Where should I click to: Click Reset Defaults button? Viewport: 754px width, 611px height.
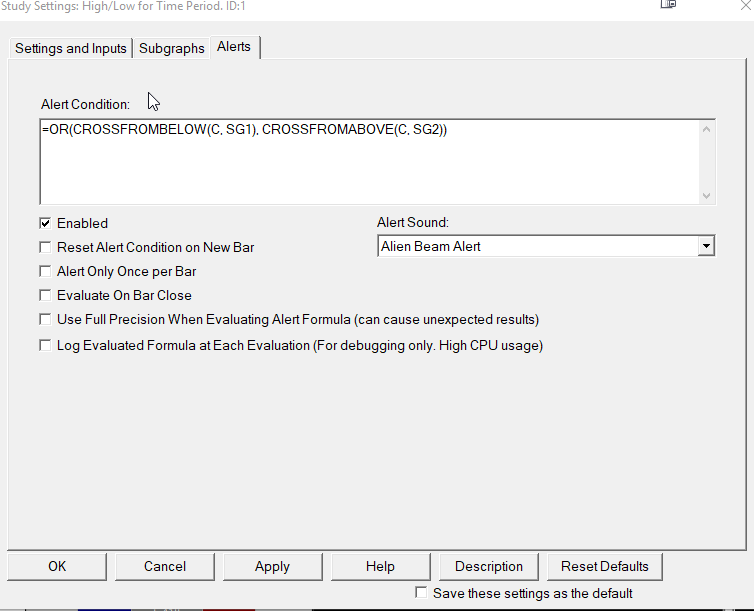coord(604,566)
